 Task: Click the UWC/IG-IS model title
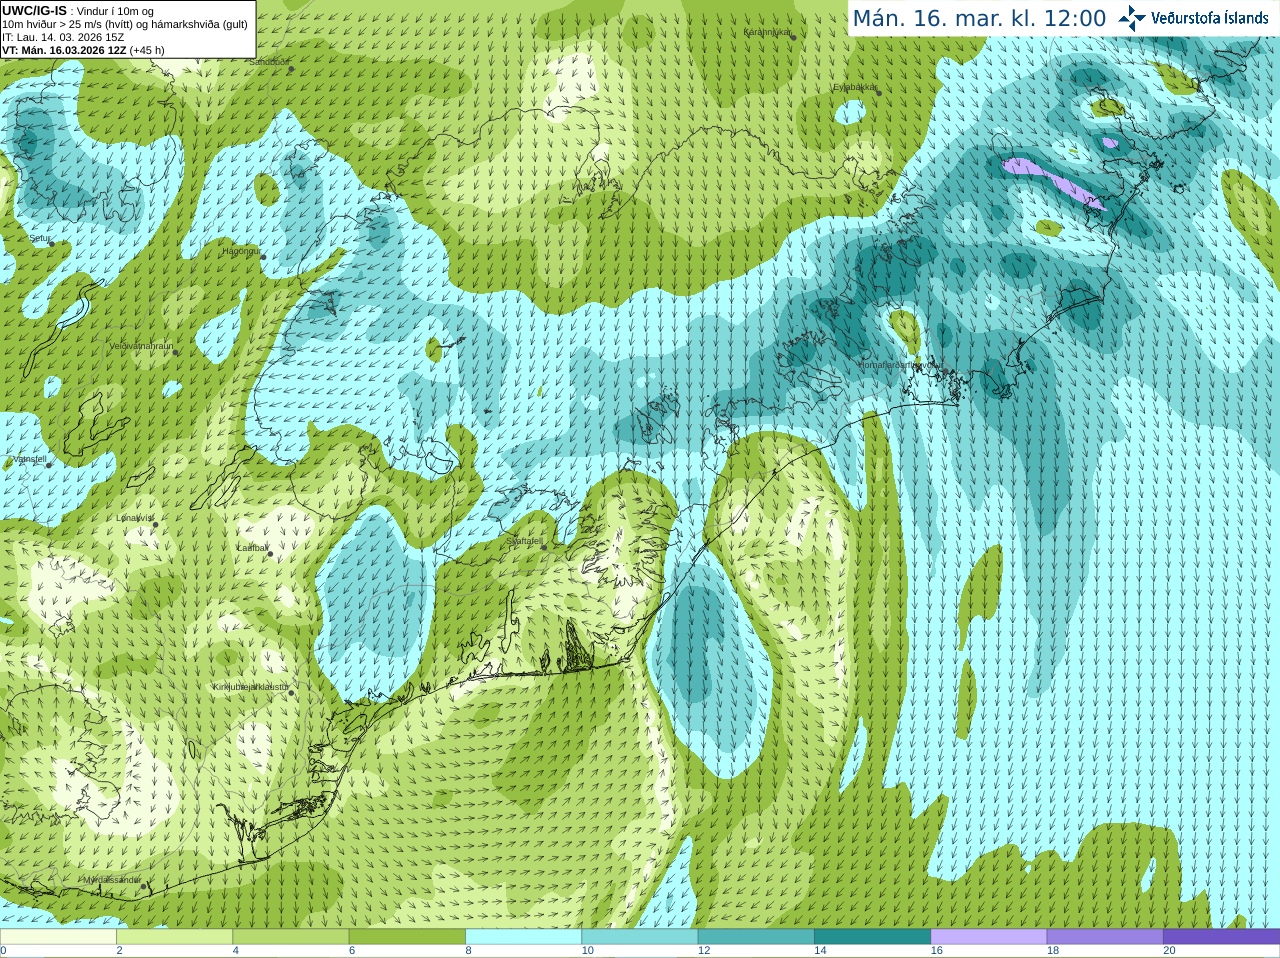pyautogui.click(x=34, y=11)
